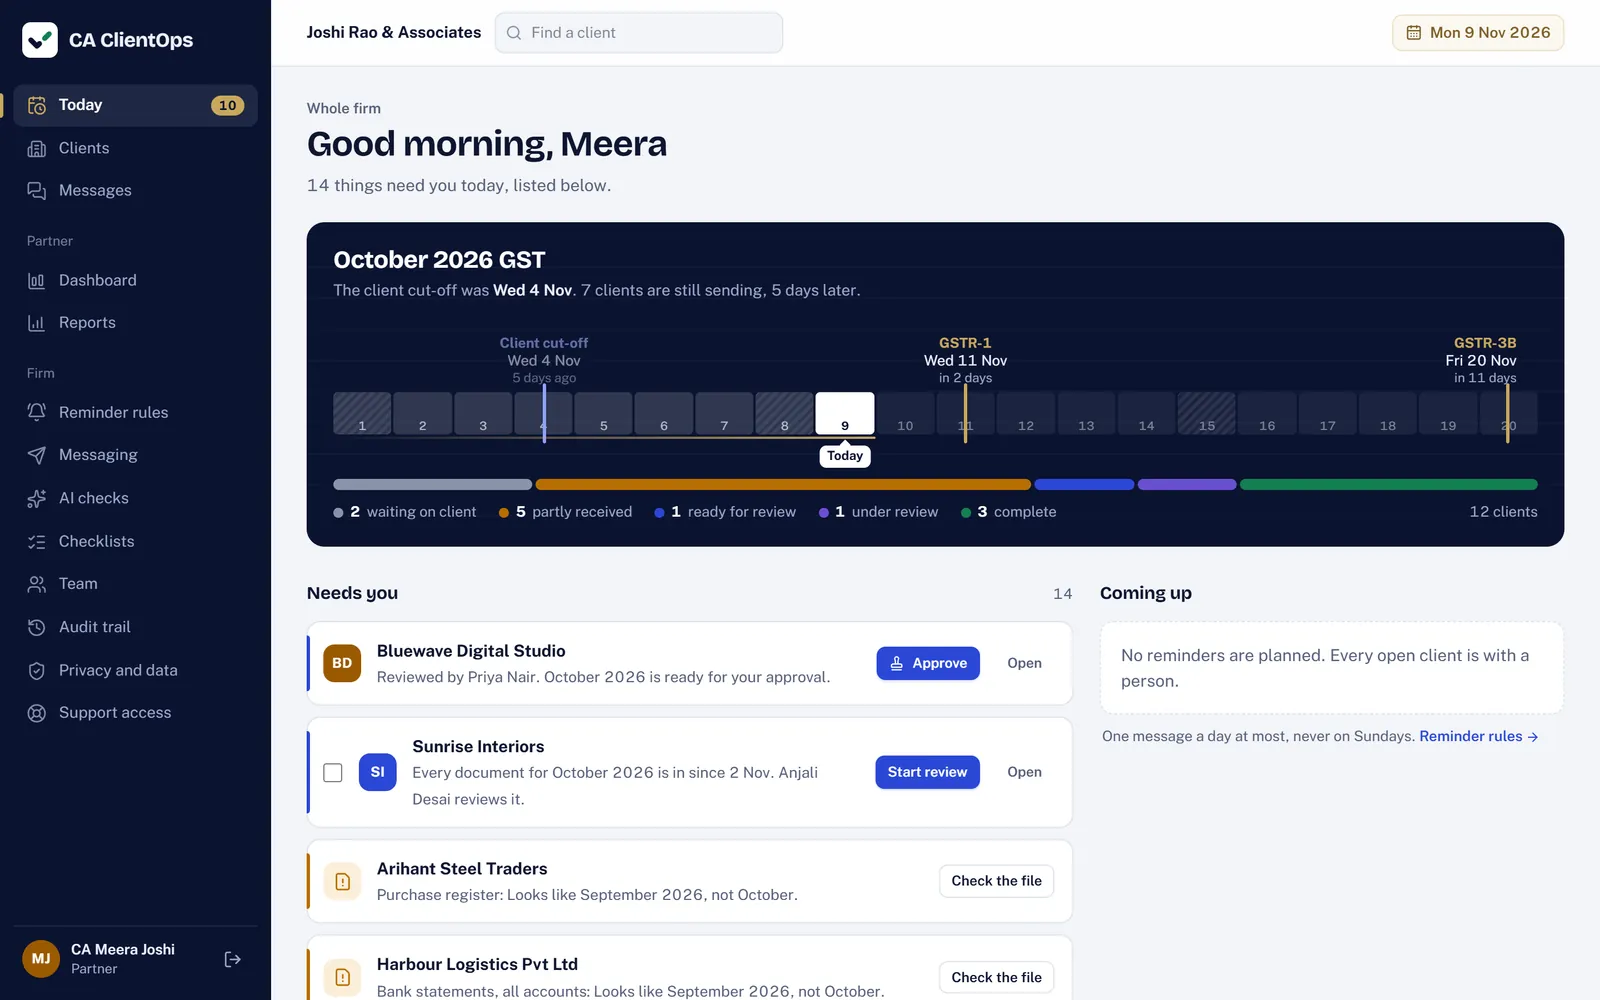Click the Messaging paper plane icon

[37, 455]
